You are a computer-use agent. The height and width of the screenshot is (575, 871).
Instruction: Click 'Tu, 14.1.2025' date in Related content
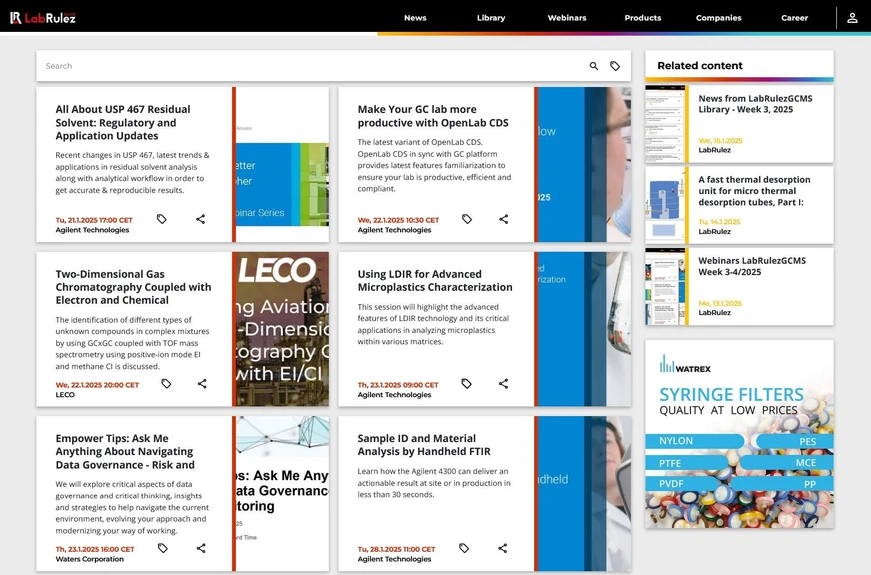[x=719, y=222]
